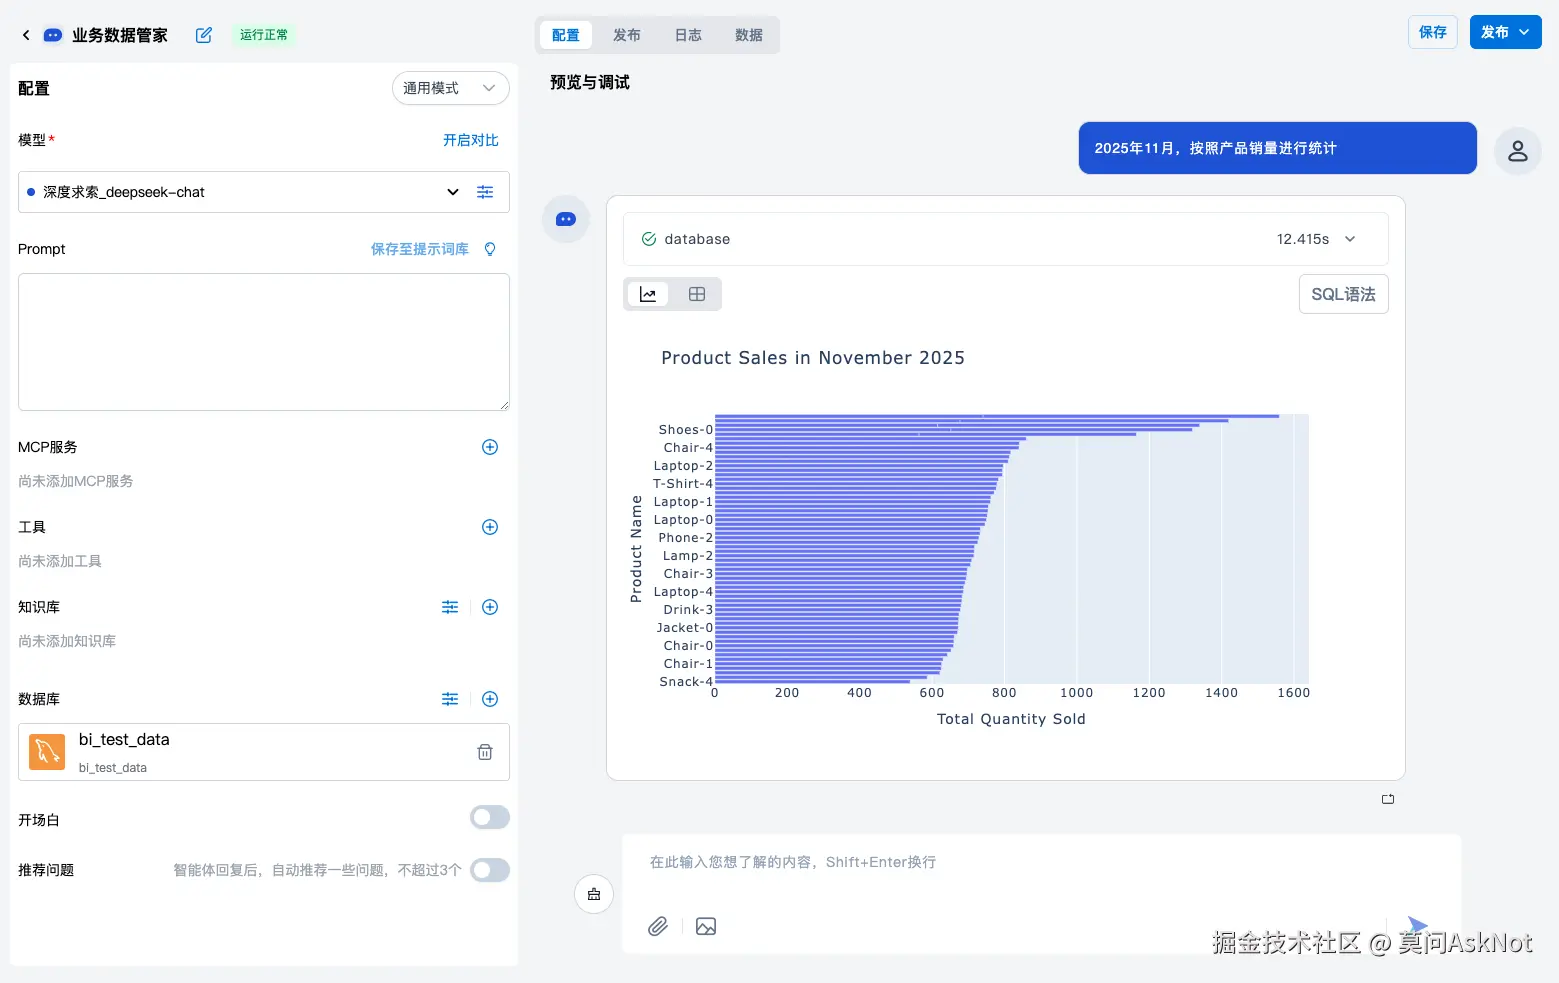
Task: Send message with arrow icon
Action: coord(1418,925)
